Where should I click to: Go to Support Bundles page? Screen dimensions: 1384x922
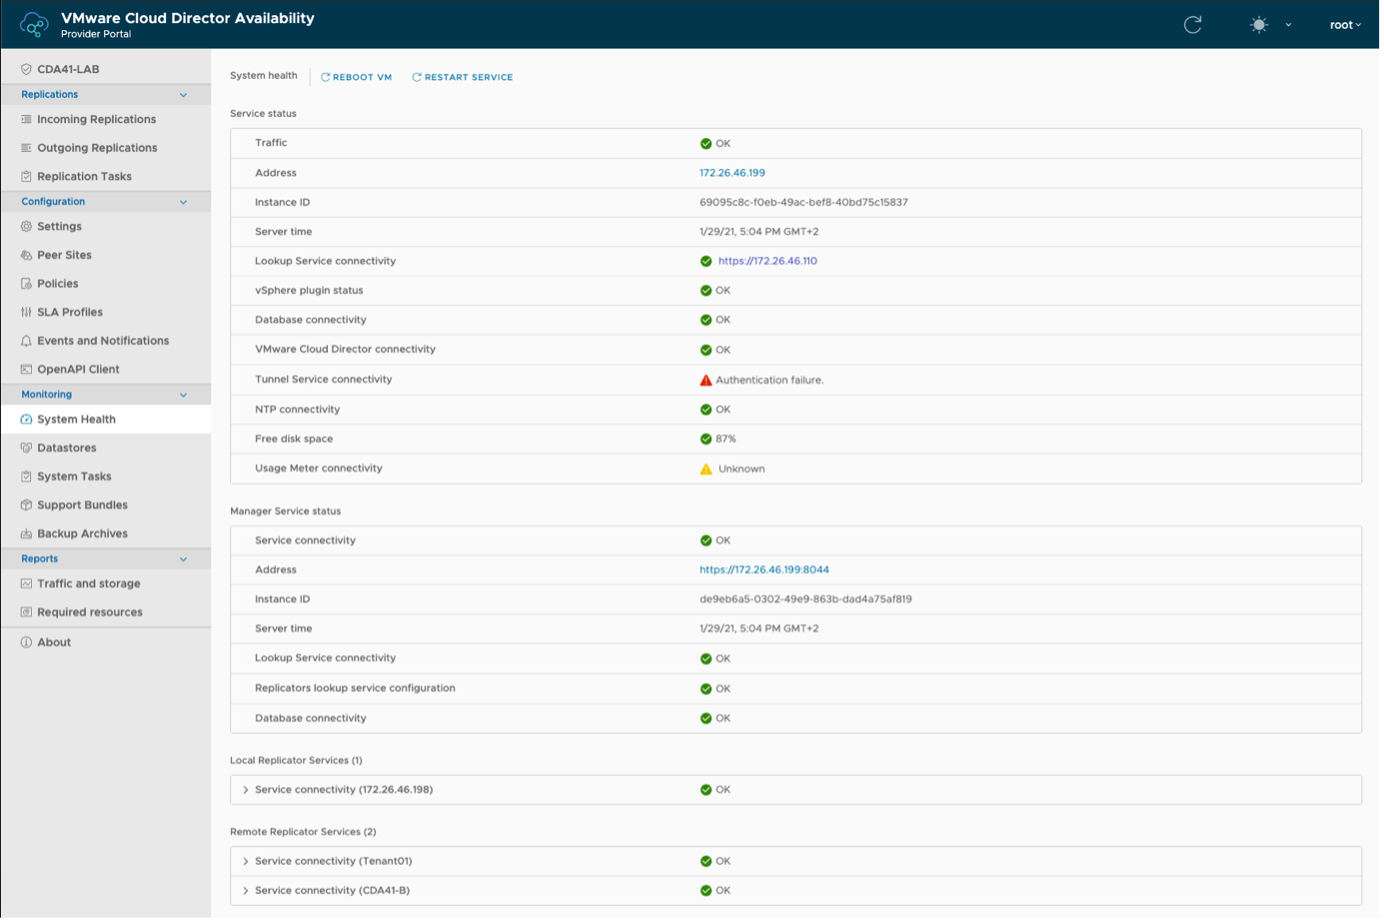click(82, 505)
